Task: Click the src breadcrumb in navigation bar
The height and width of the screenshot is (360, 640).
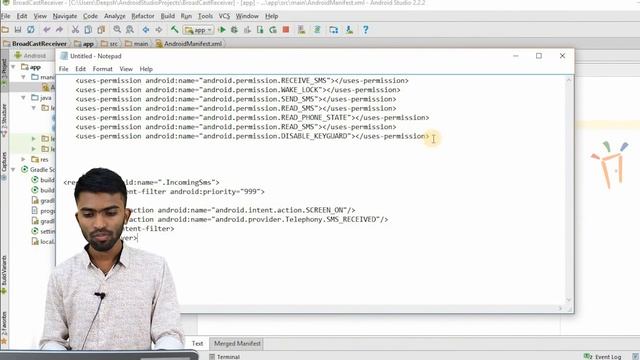Action: pyautogui.click(x=109, y=43)
